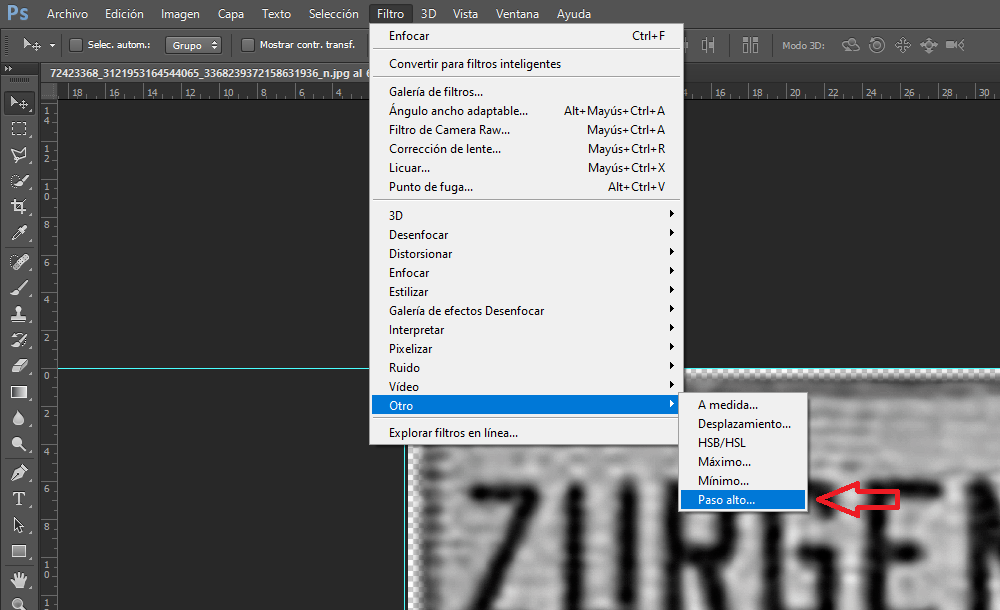Enable the Selec. autom. checkbox
This screenshot has width=1000, height=610.
(x=76, y=45)
